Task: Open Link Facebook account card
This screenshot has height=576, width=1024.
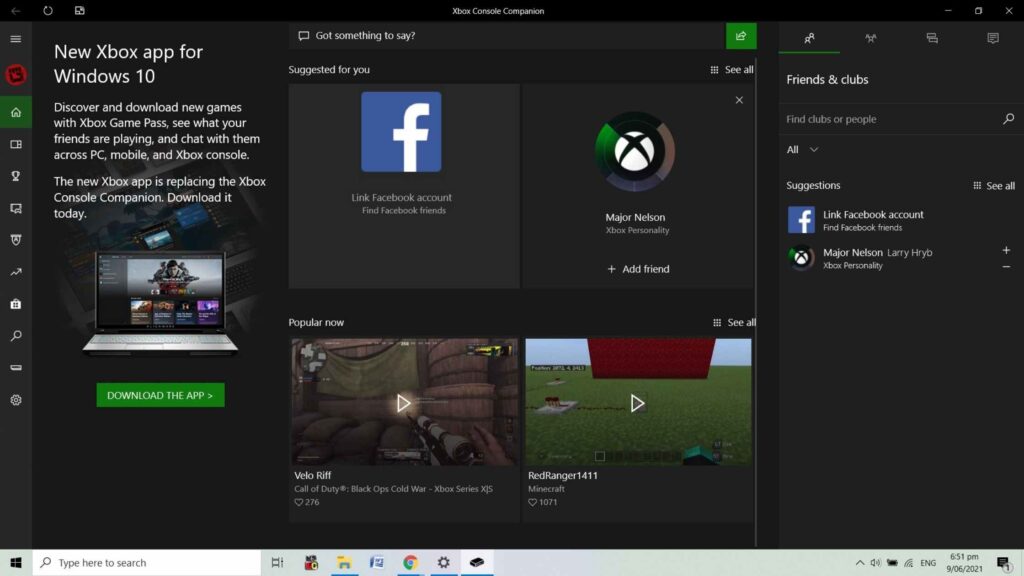Action: pos(404,185)
